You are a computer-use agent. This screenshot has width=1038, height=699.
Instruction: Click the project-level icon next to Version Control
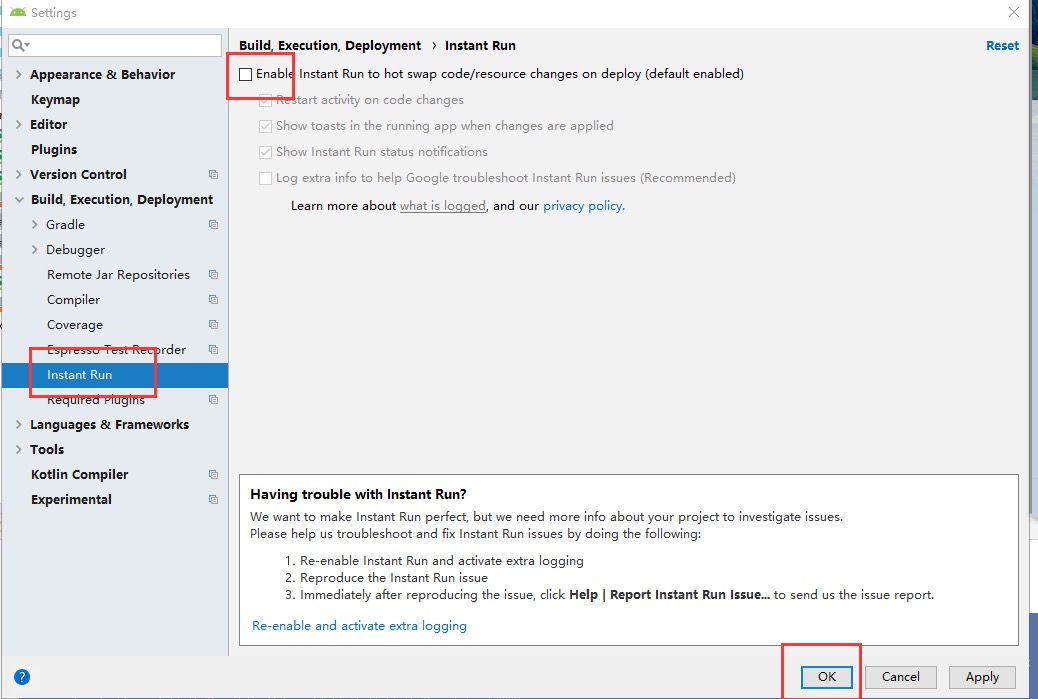[213, 174]
